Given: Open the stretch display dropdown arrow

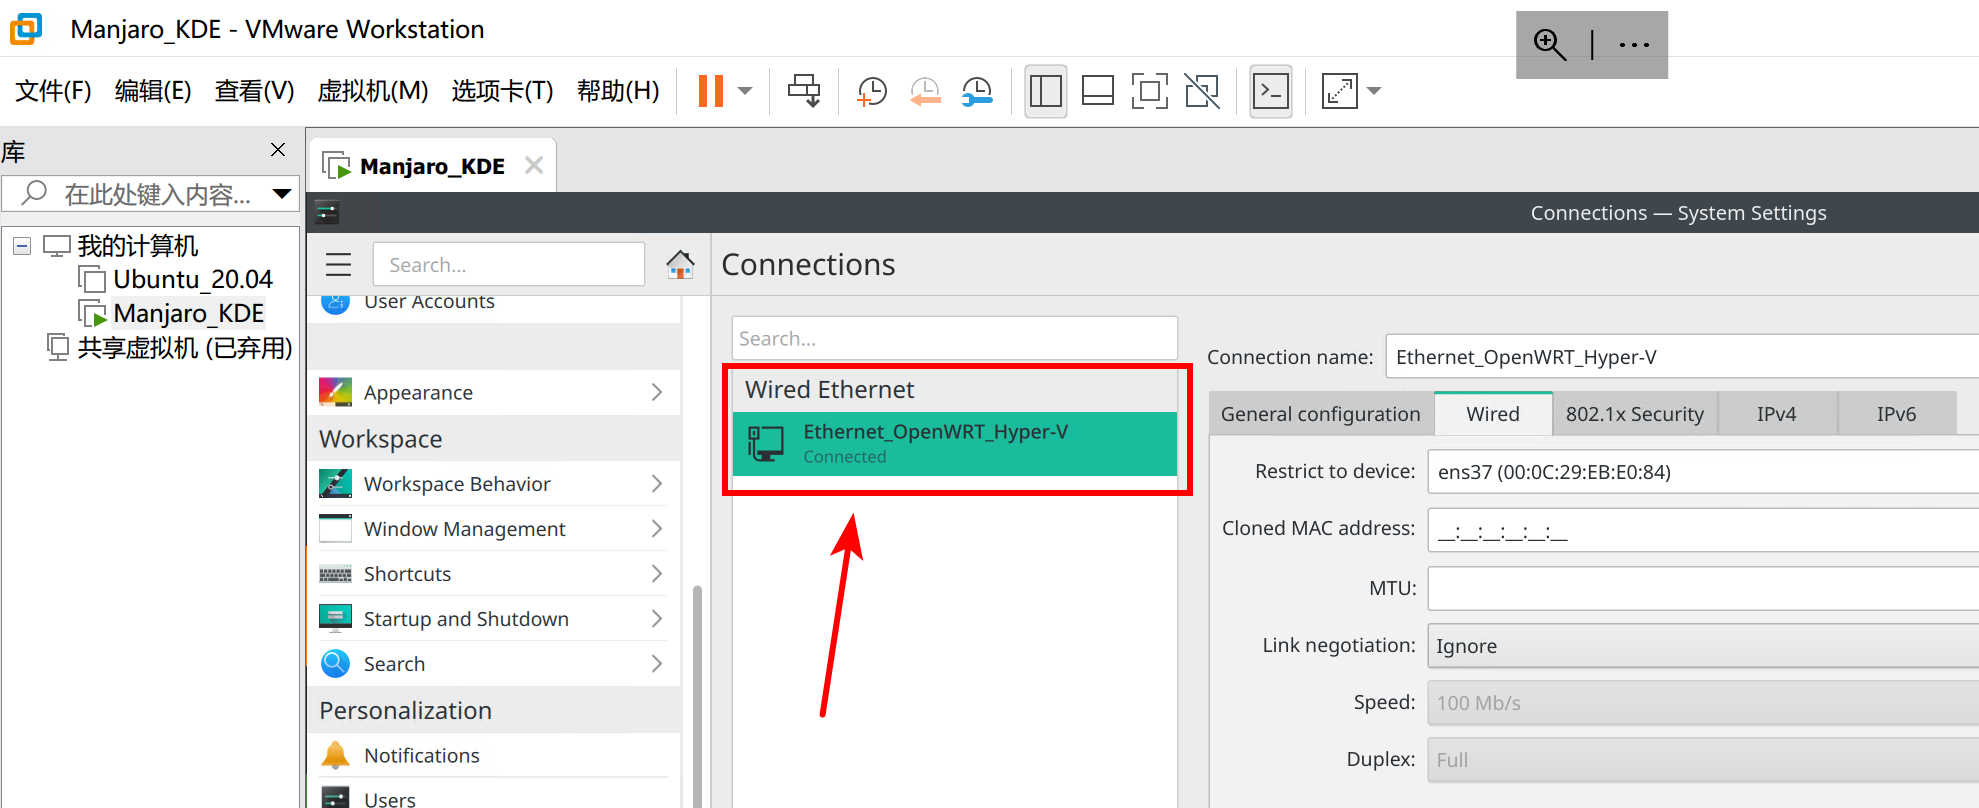Looking at the screenshot, I should (x=1375, y=91).
